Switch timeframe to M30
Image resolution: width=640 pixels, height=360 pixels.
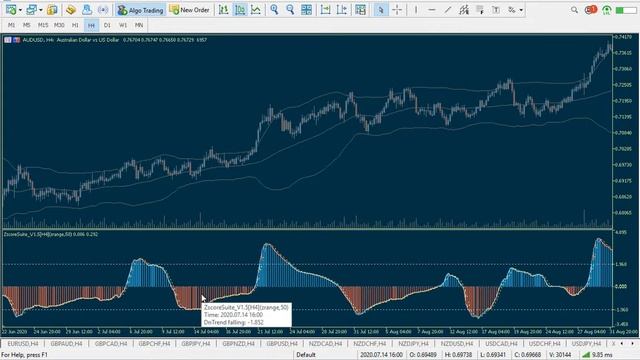tap(59, 25)
